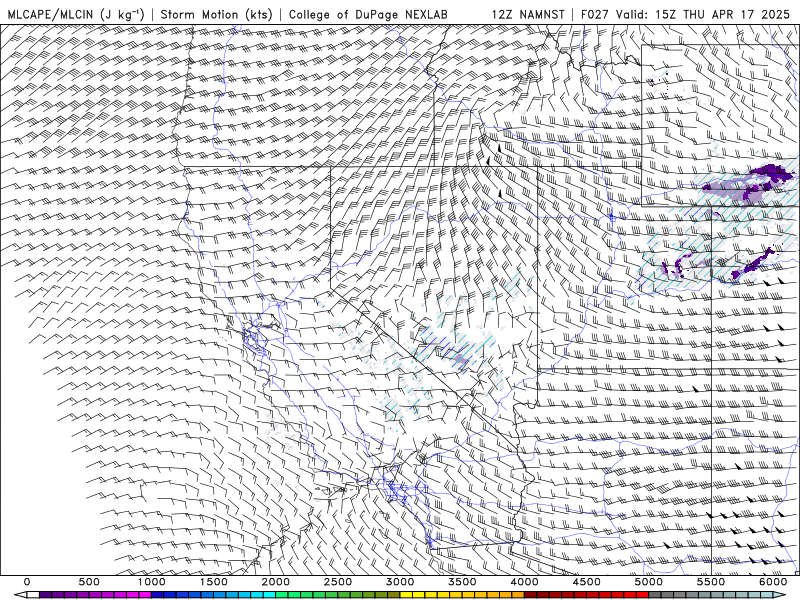
Task: Click the 0 label on the color scale
Action: click(x=27, y=582)
